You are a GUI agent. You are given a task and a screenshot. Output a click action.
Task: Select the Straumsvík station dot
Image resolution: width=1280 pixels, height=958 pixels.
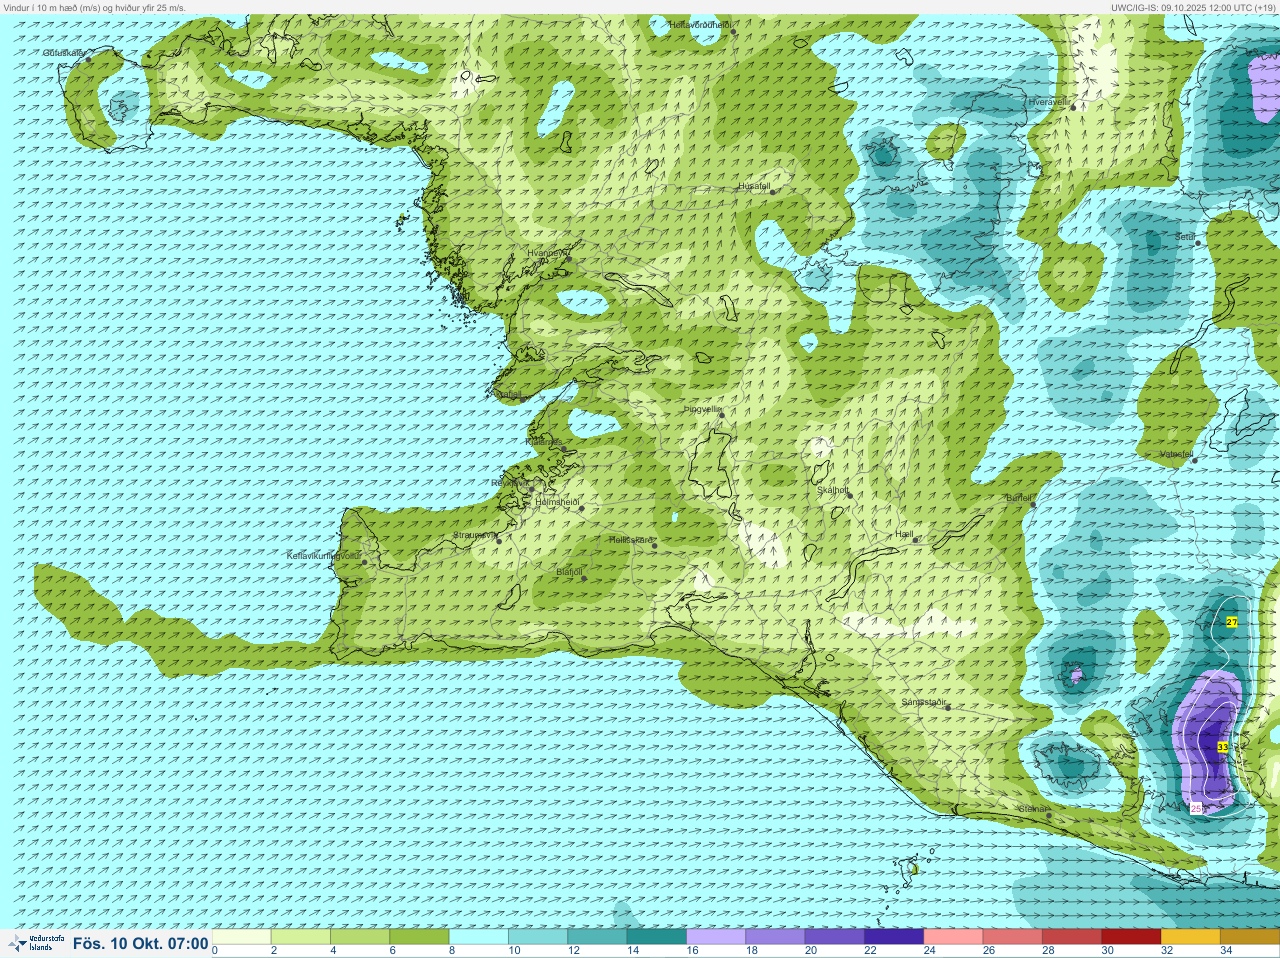pos(498,541)
